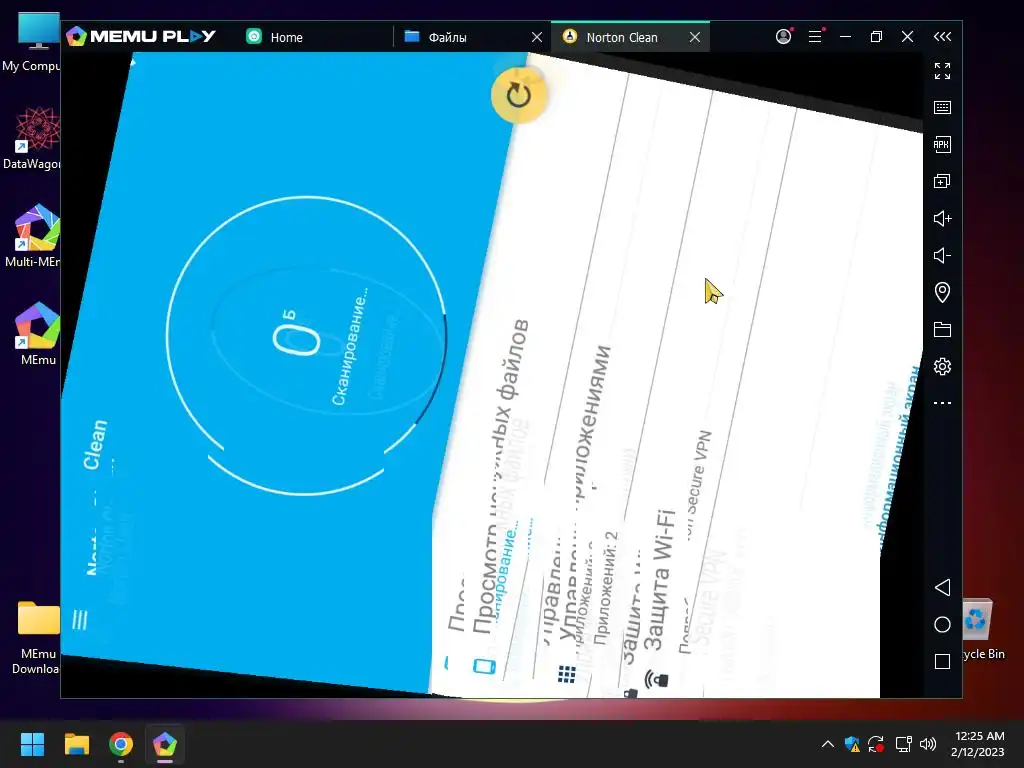
Task: Decrease volume using speaker minus icon
Action: (x=942, y=255)
